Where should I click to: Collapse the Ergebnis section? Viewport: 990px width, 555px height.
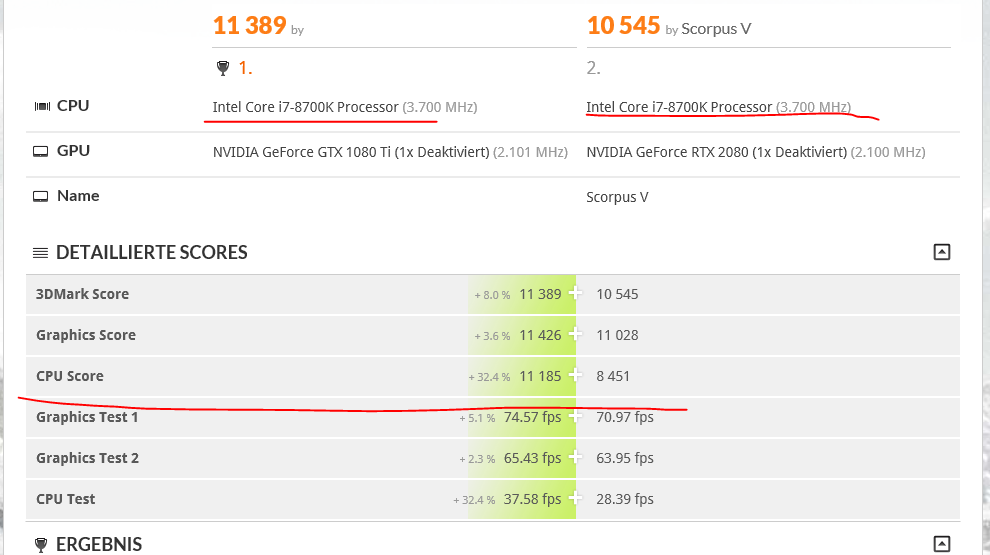pos(941,544)
